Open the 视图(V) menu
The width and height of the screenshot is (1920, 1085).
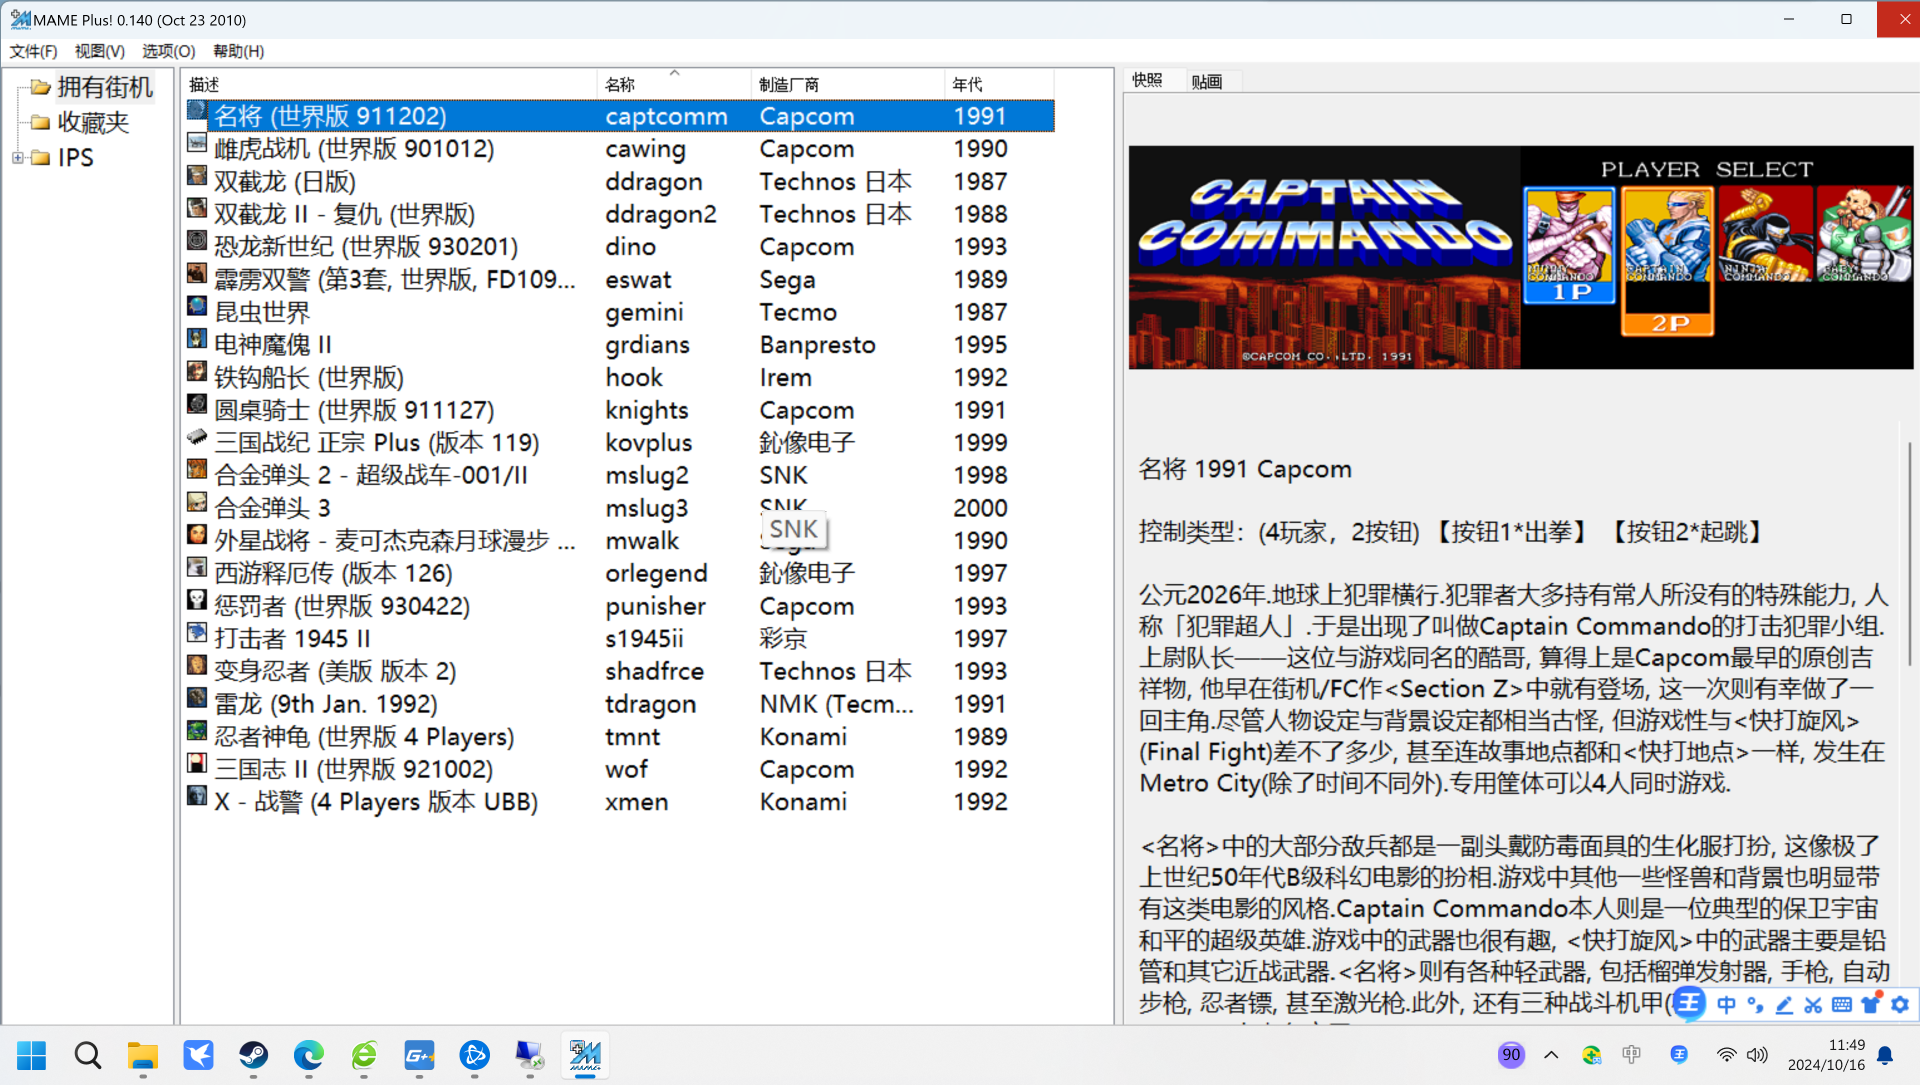[99, 51]
